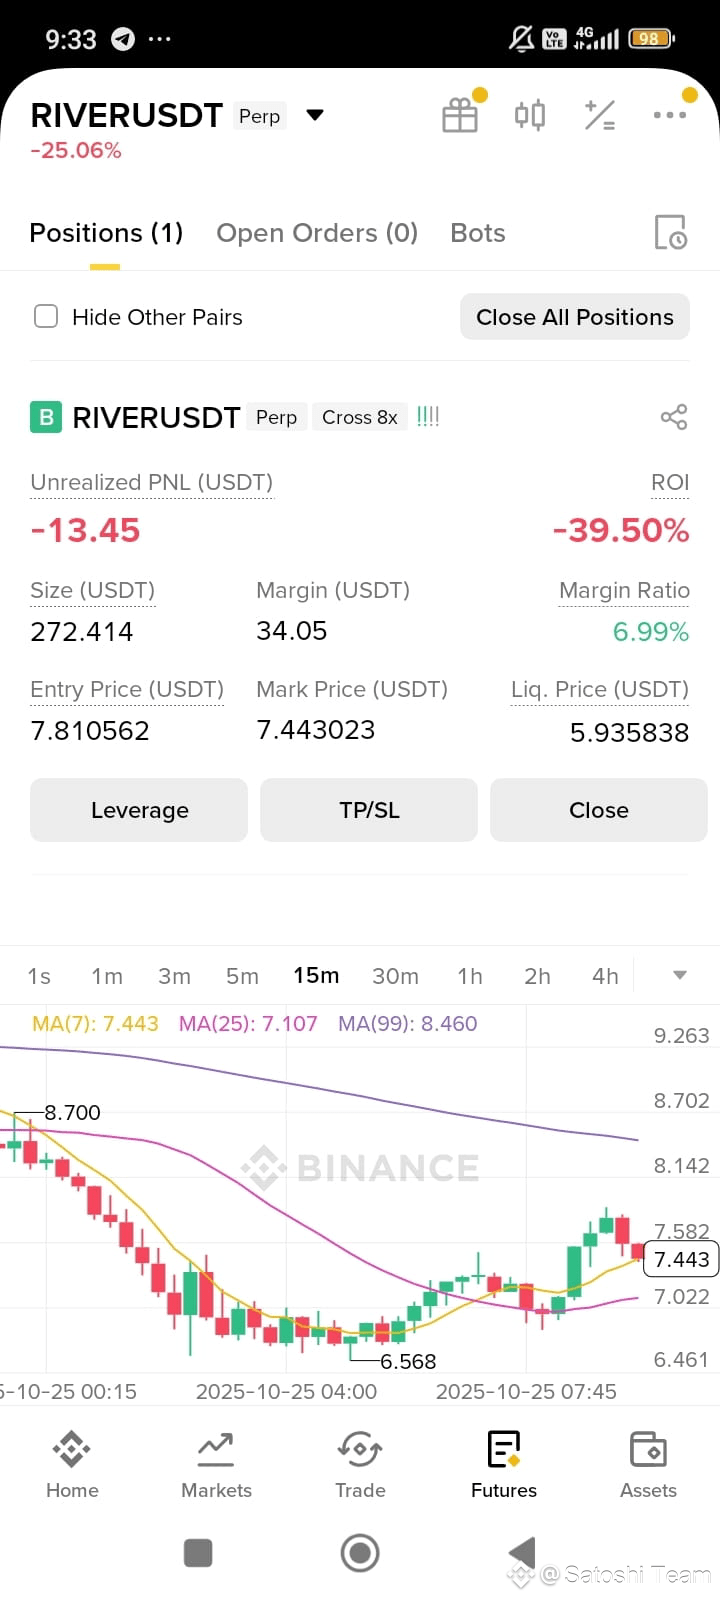The width and height of the screenshot is (720, 1600).
Task: Open the Assets navigation icon
Action: click(648, 1448)
